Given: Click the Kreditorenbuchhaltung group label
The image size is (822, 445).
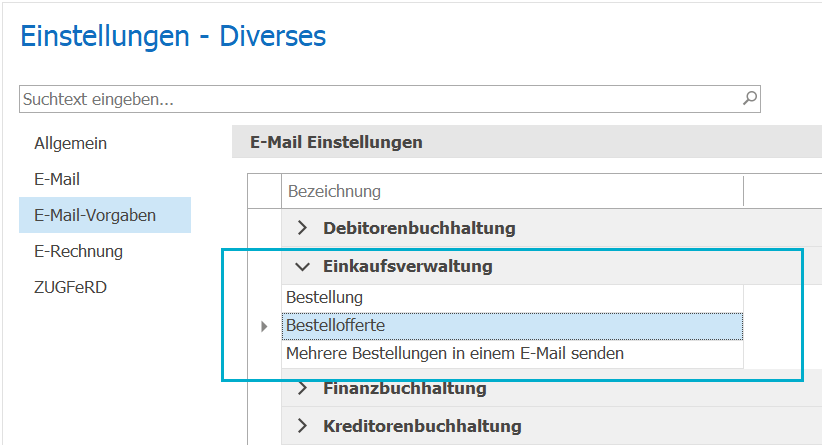Looking at the screenshot, I should tap(422, 426).
